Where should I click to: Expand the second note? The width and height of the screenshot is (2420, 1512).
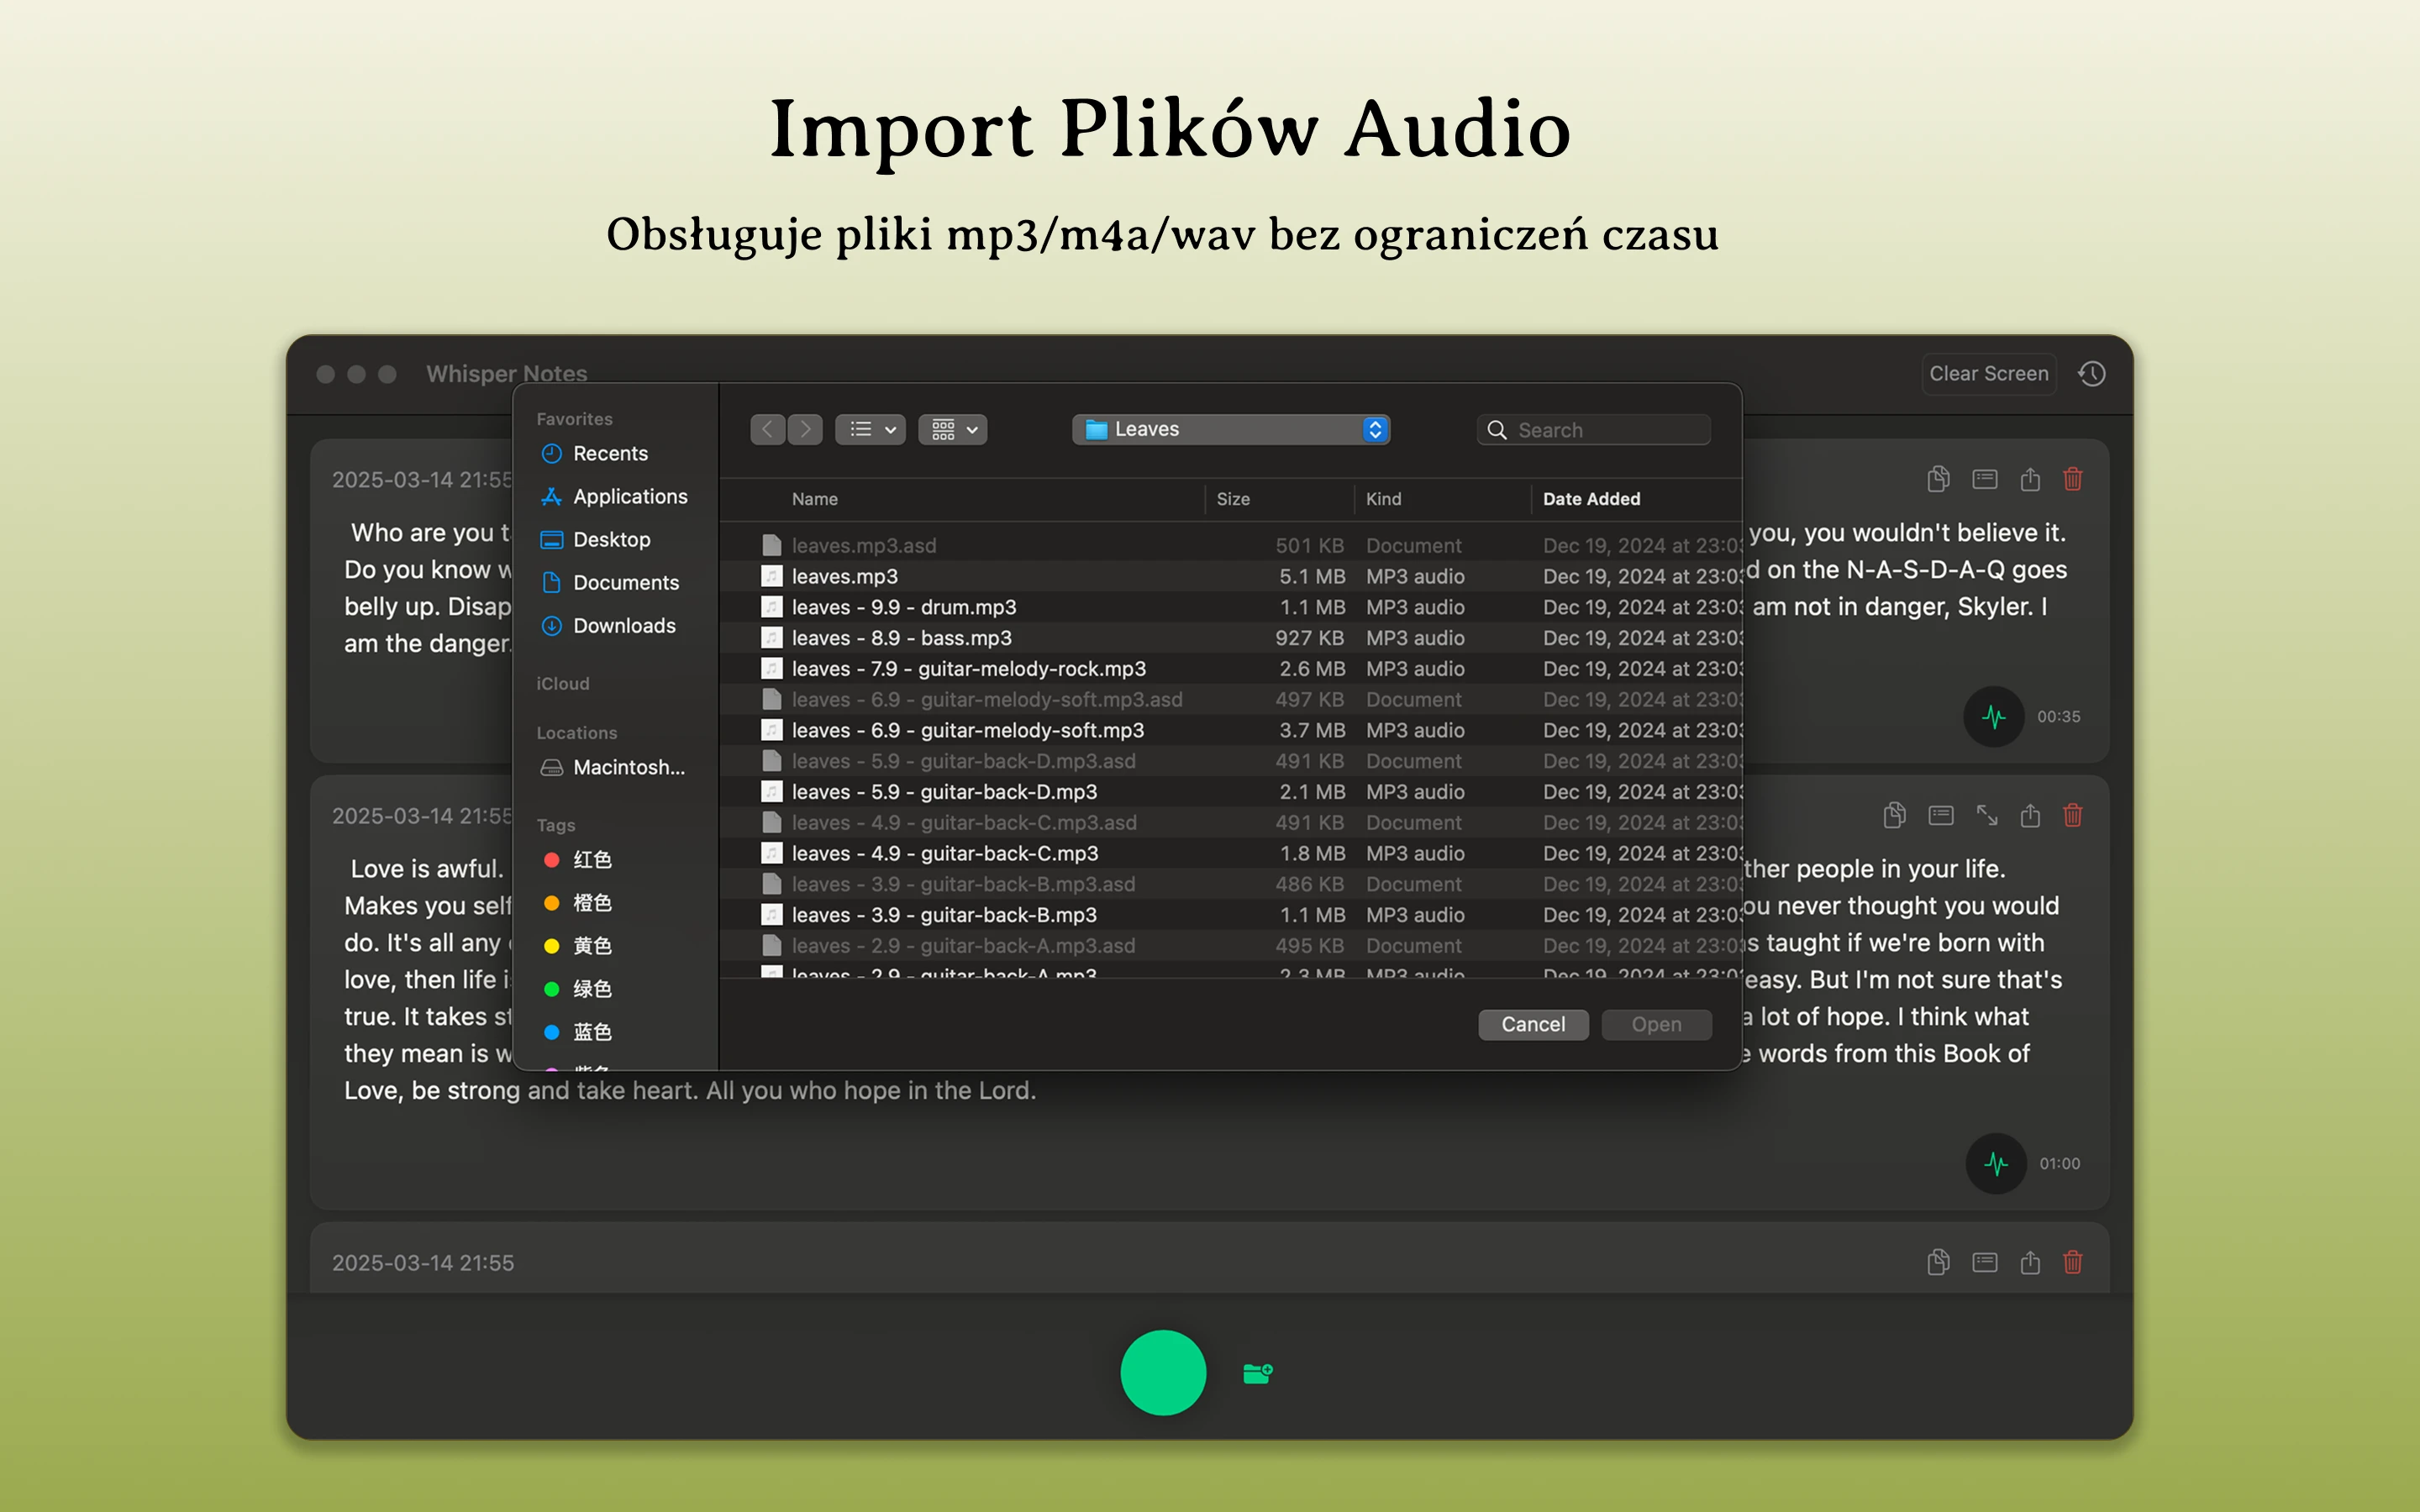pyautogui.click(x=1987, y=815)
